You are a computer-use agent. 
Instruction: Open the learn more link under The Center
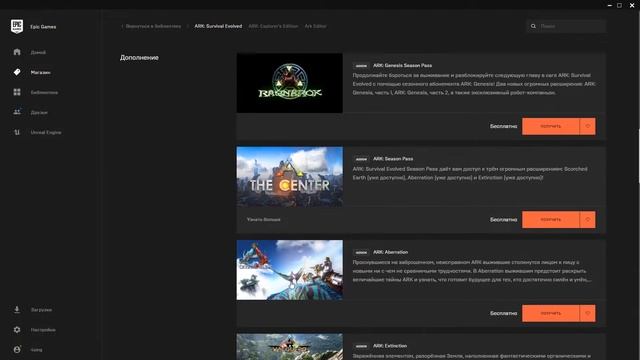pyautogui.click(x=263, y=220)
